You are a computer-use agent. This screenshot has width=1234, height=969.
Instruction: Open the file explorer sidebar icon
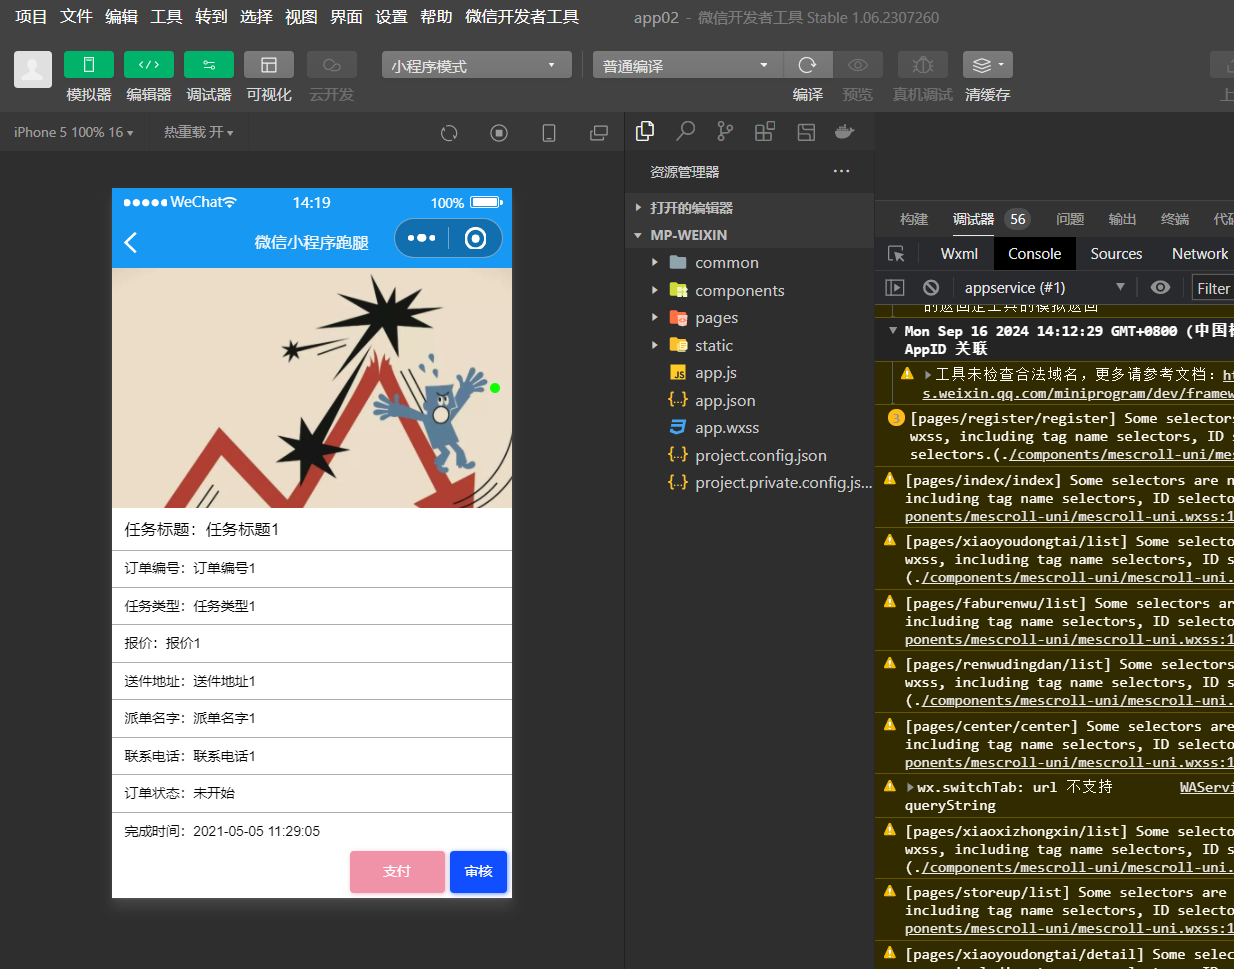645,131
